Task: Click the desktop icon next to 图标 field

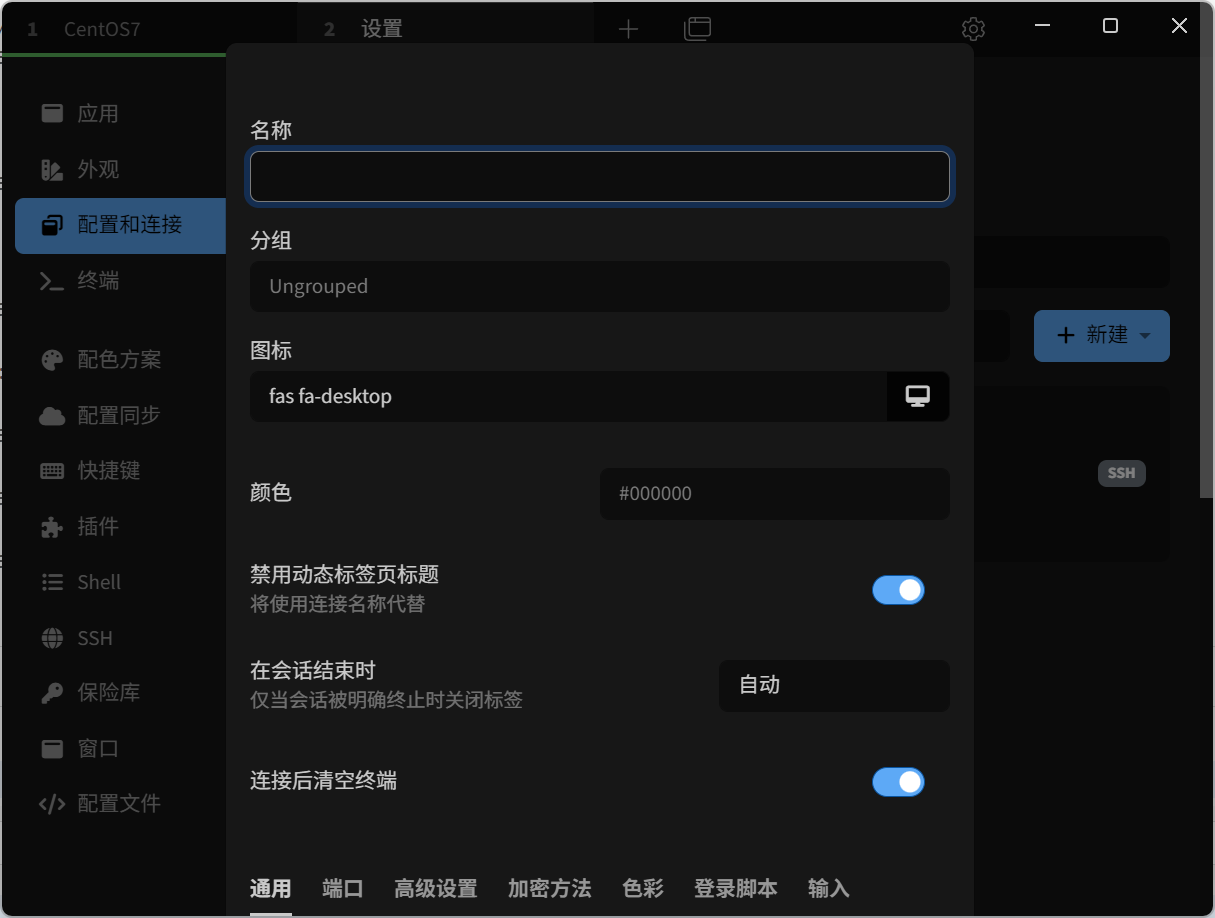Action: [x=918, y=396]
